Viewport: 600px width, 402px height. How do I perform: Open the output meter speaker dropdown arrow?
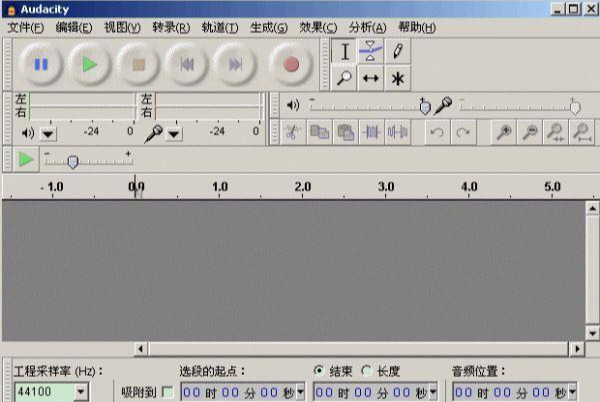48,134
